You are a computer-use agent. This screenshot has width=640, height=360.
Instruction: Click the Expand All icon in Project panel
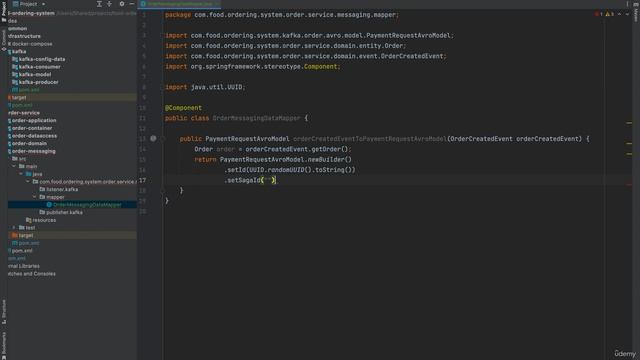tap(99, 4)
